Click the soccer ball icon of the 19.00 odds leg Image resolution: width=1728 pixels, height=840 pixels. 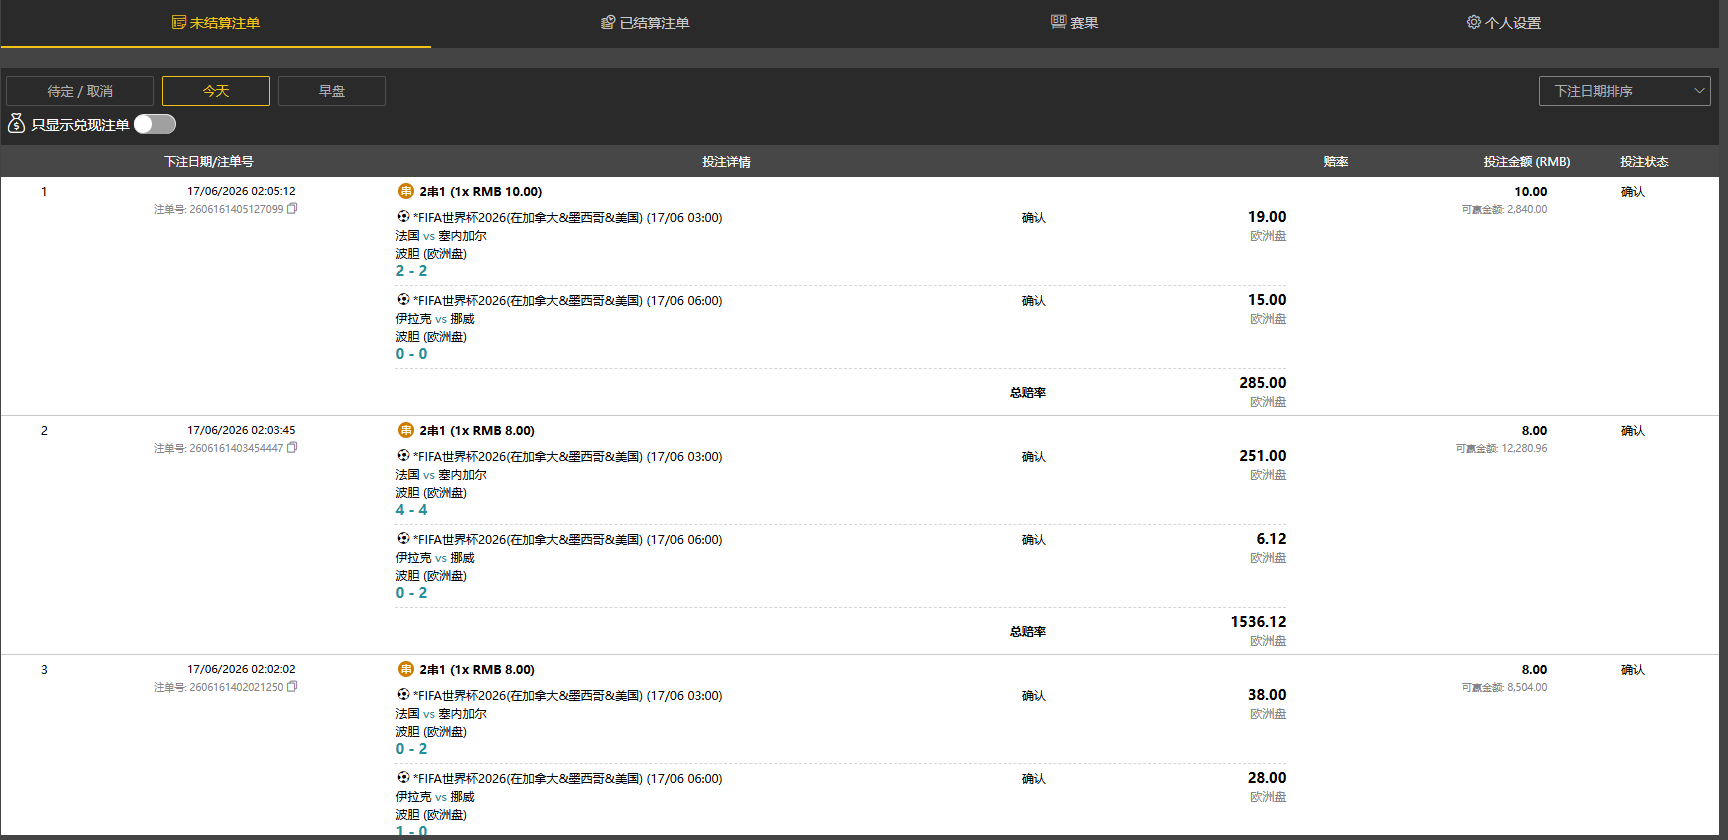click(x=403, y=216)
